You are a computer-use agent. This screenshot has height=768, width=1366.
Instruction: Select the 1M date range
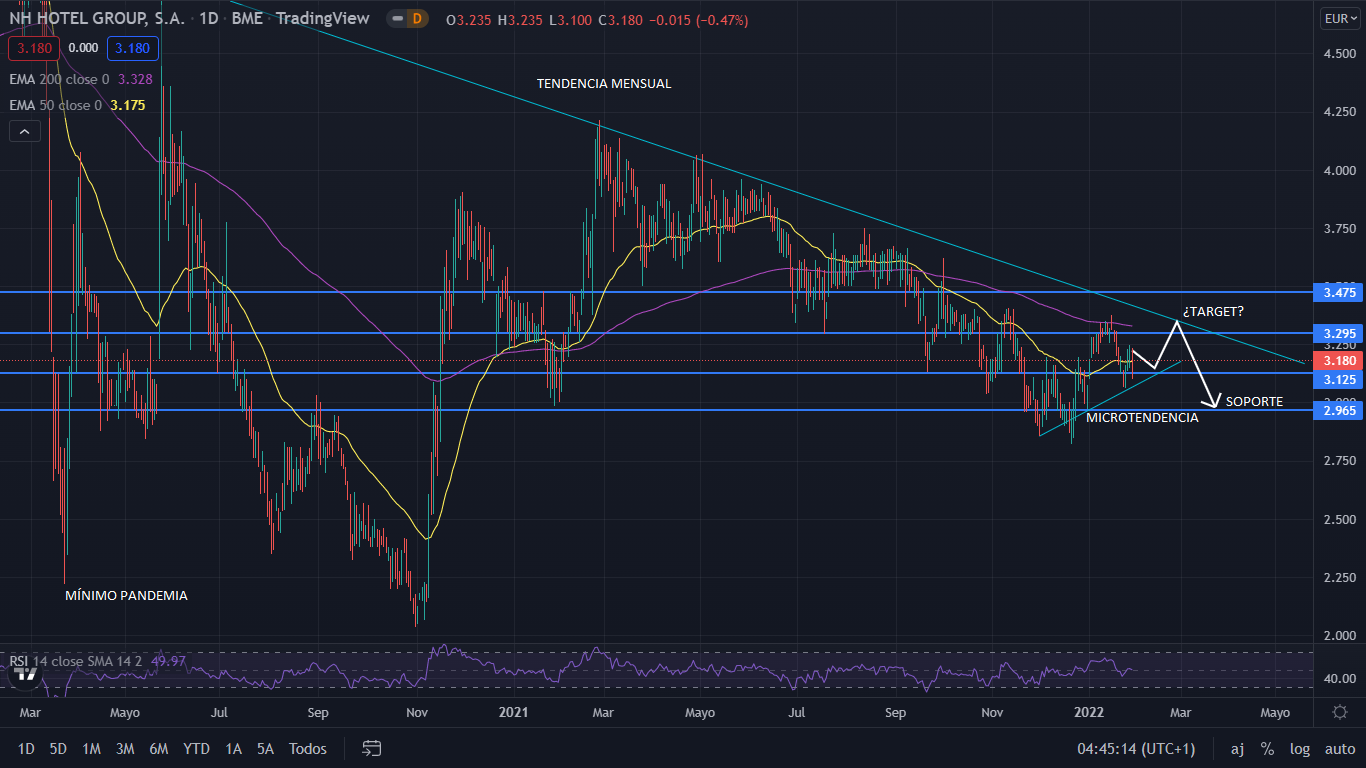(91, 748)
